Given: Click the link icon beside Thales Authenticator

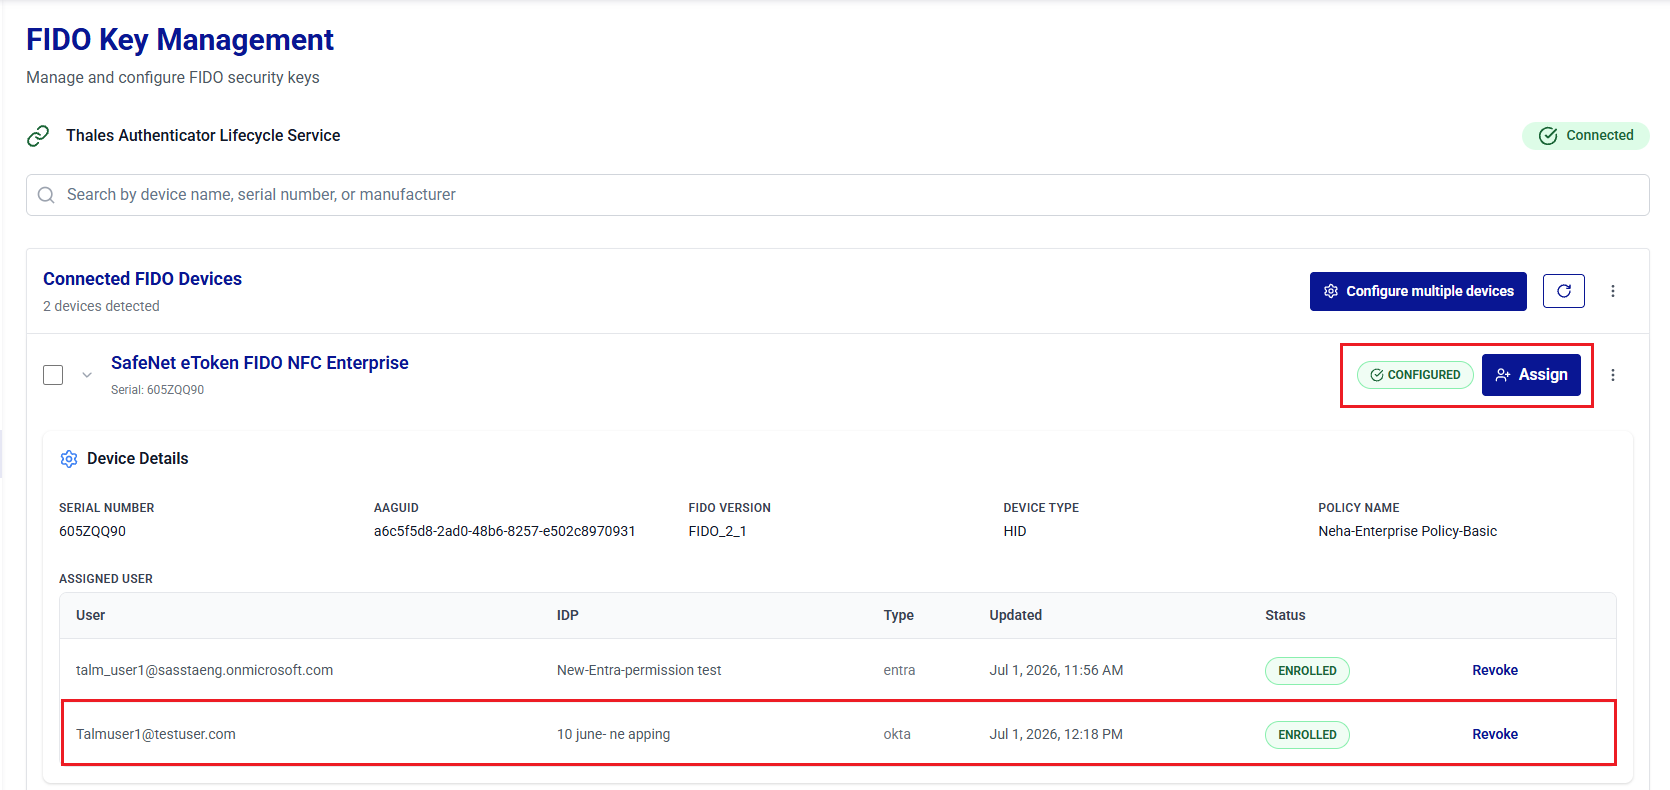Looking at the screenshot, I should [38, 136].
